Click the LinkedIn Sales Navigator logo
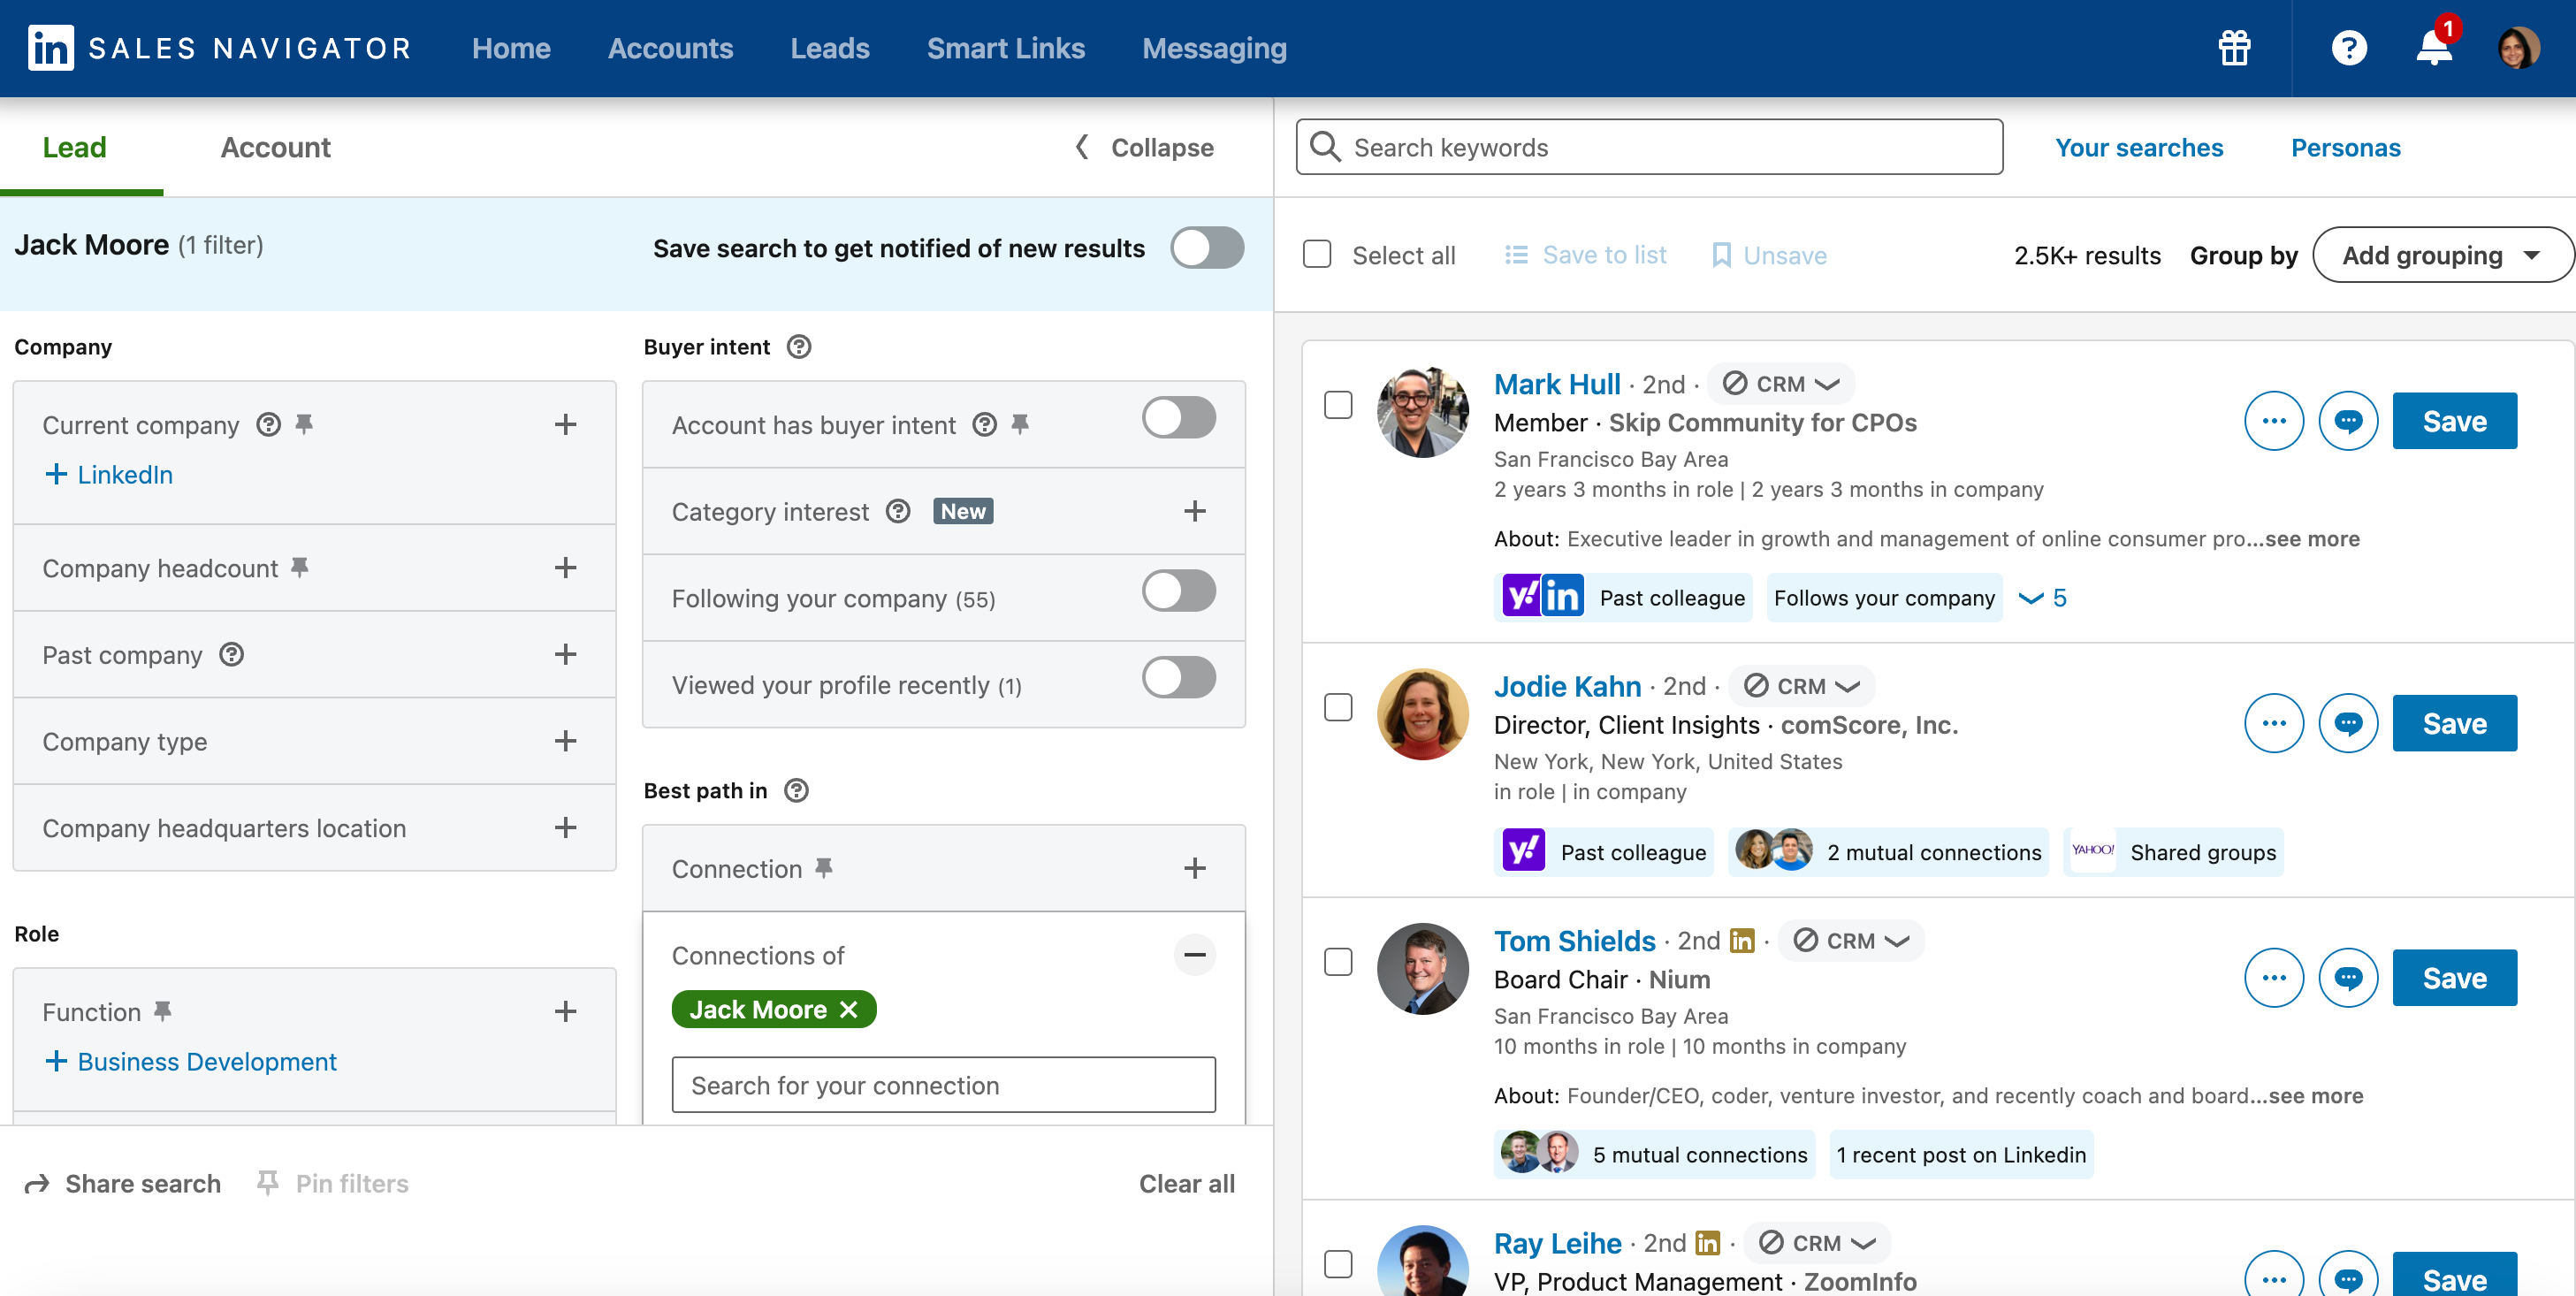The height and width of the screenshot is (1296, 2576). click(x=220, y=48)
